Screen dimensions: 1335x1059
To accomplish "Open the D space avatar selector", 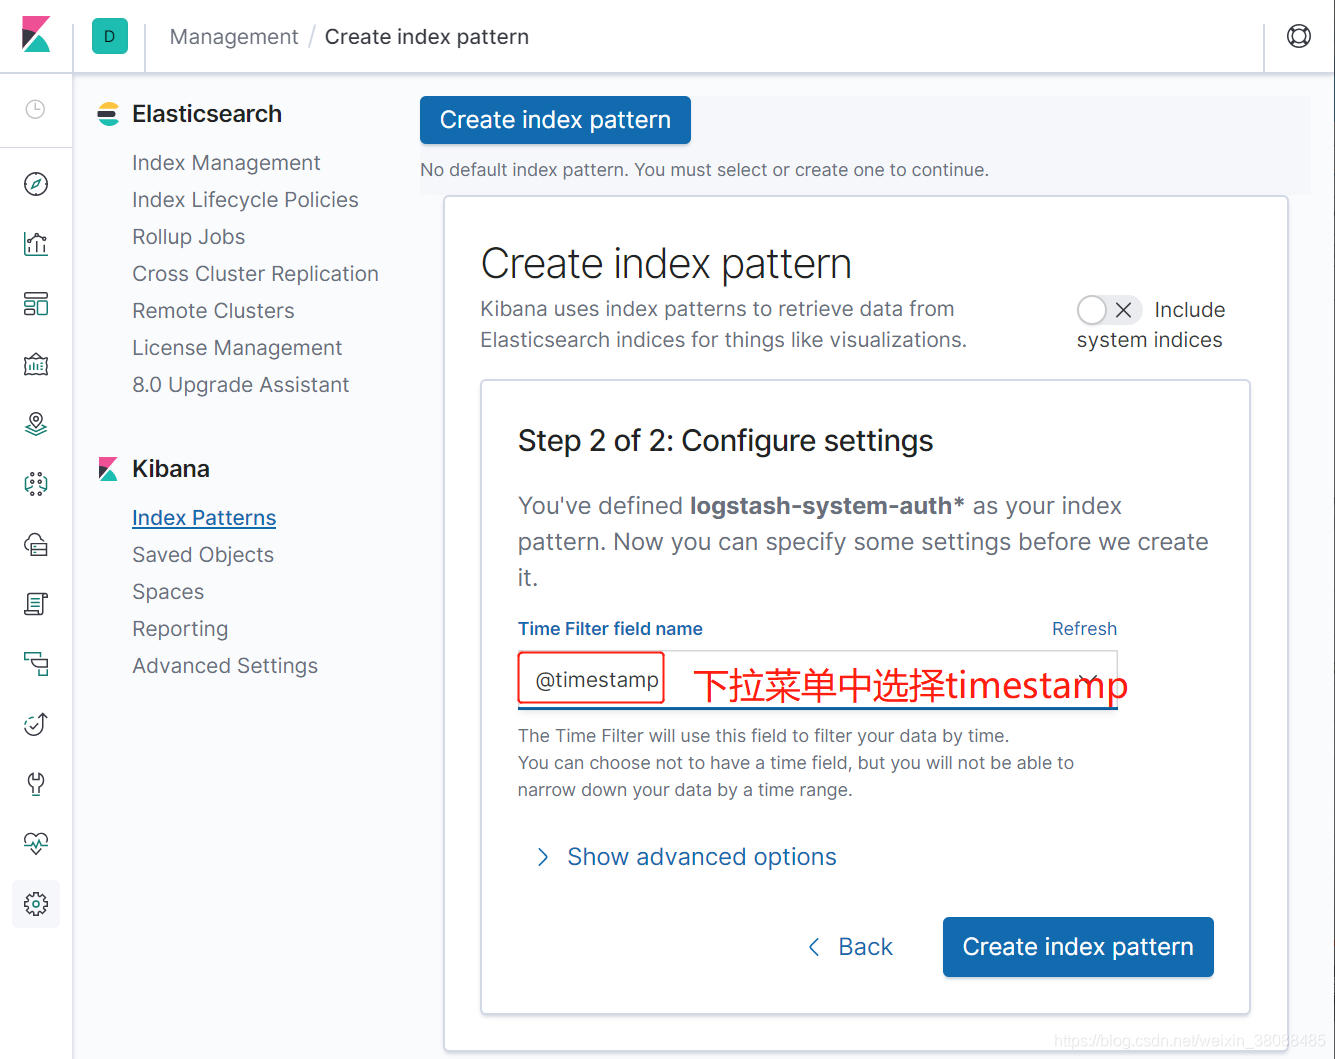I will (110, 36).
